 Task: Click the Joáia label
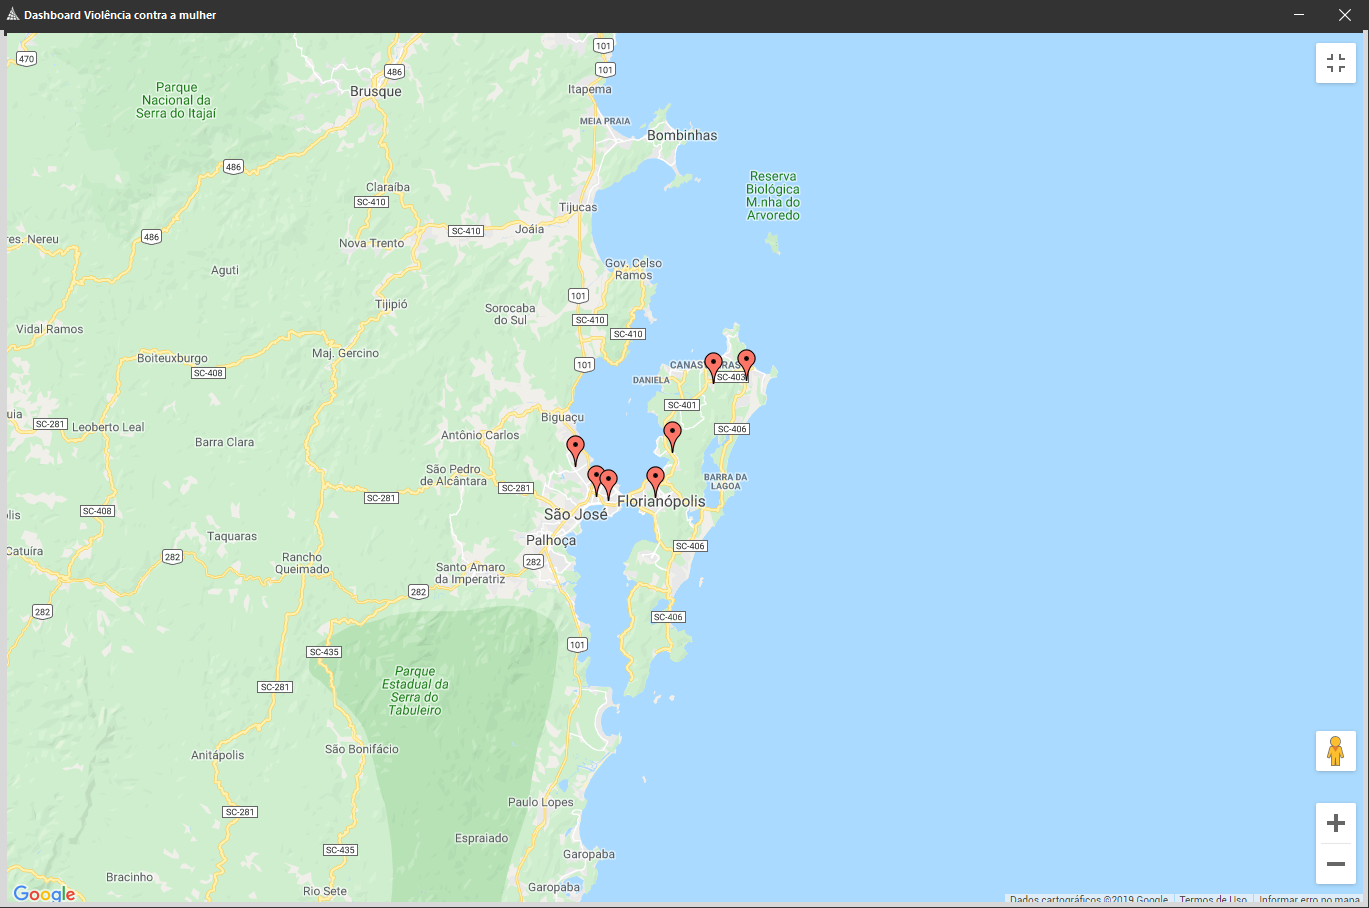[530, 229]
